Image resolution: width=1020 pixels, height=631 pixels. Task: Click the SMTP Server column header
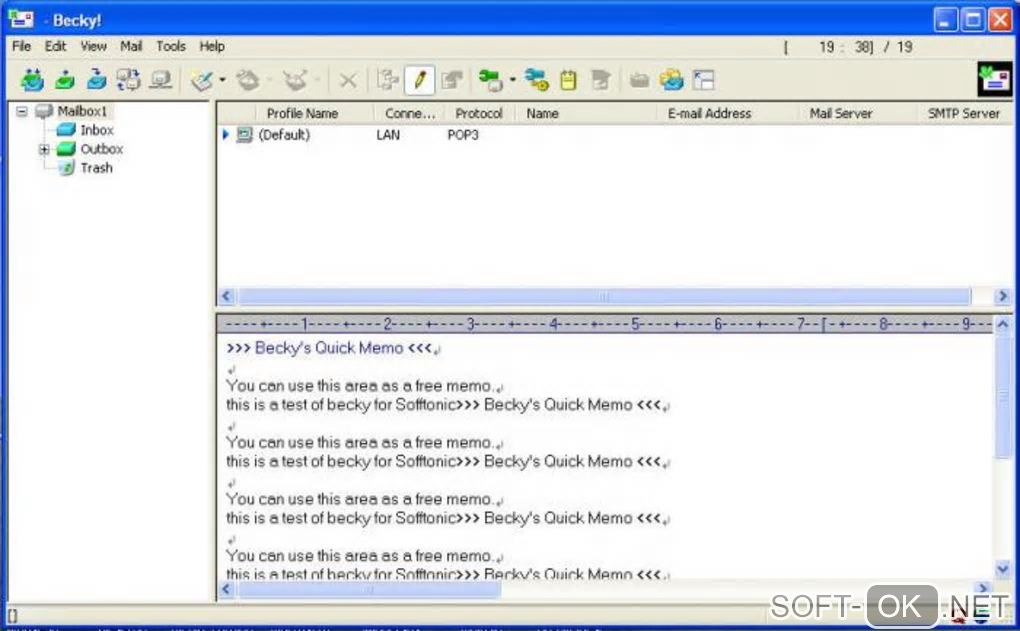click(x=963, y=113)
